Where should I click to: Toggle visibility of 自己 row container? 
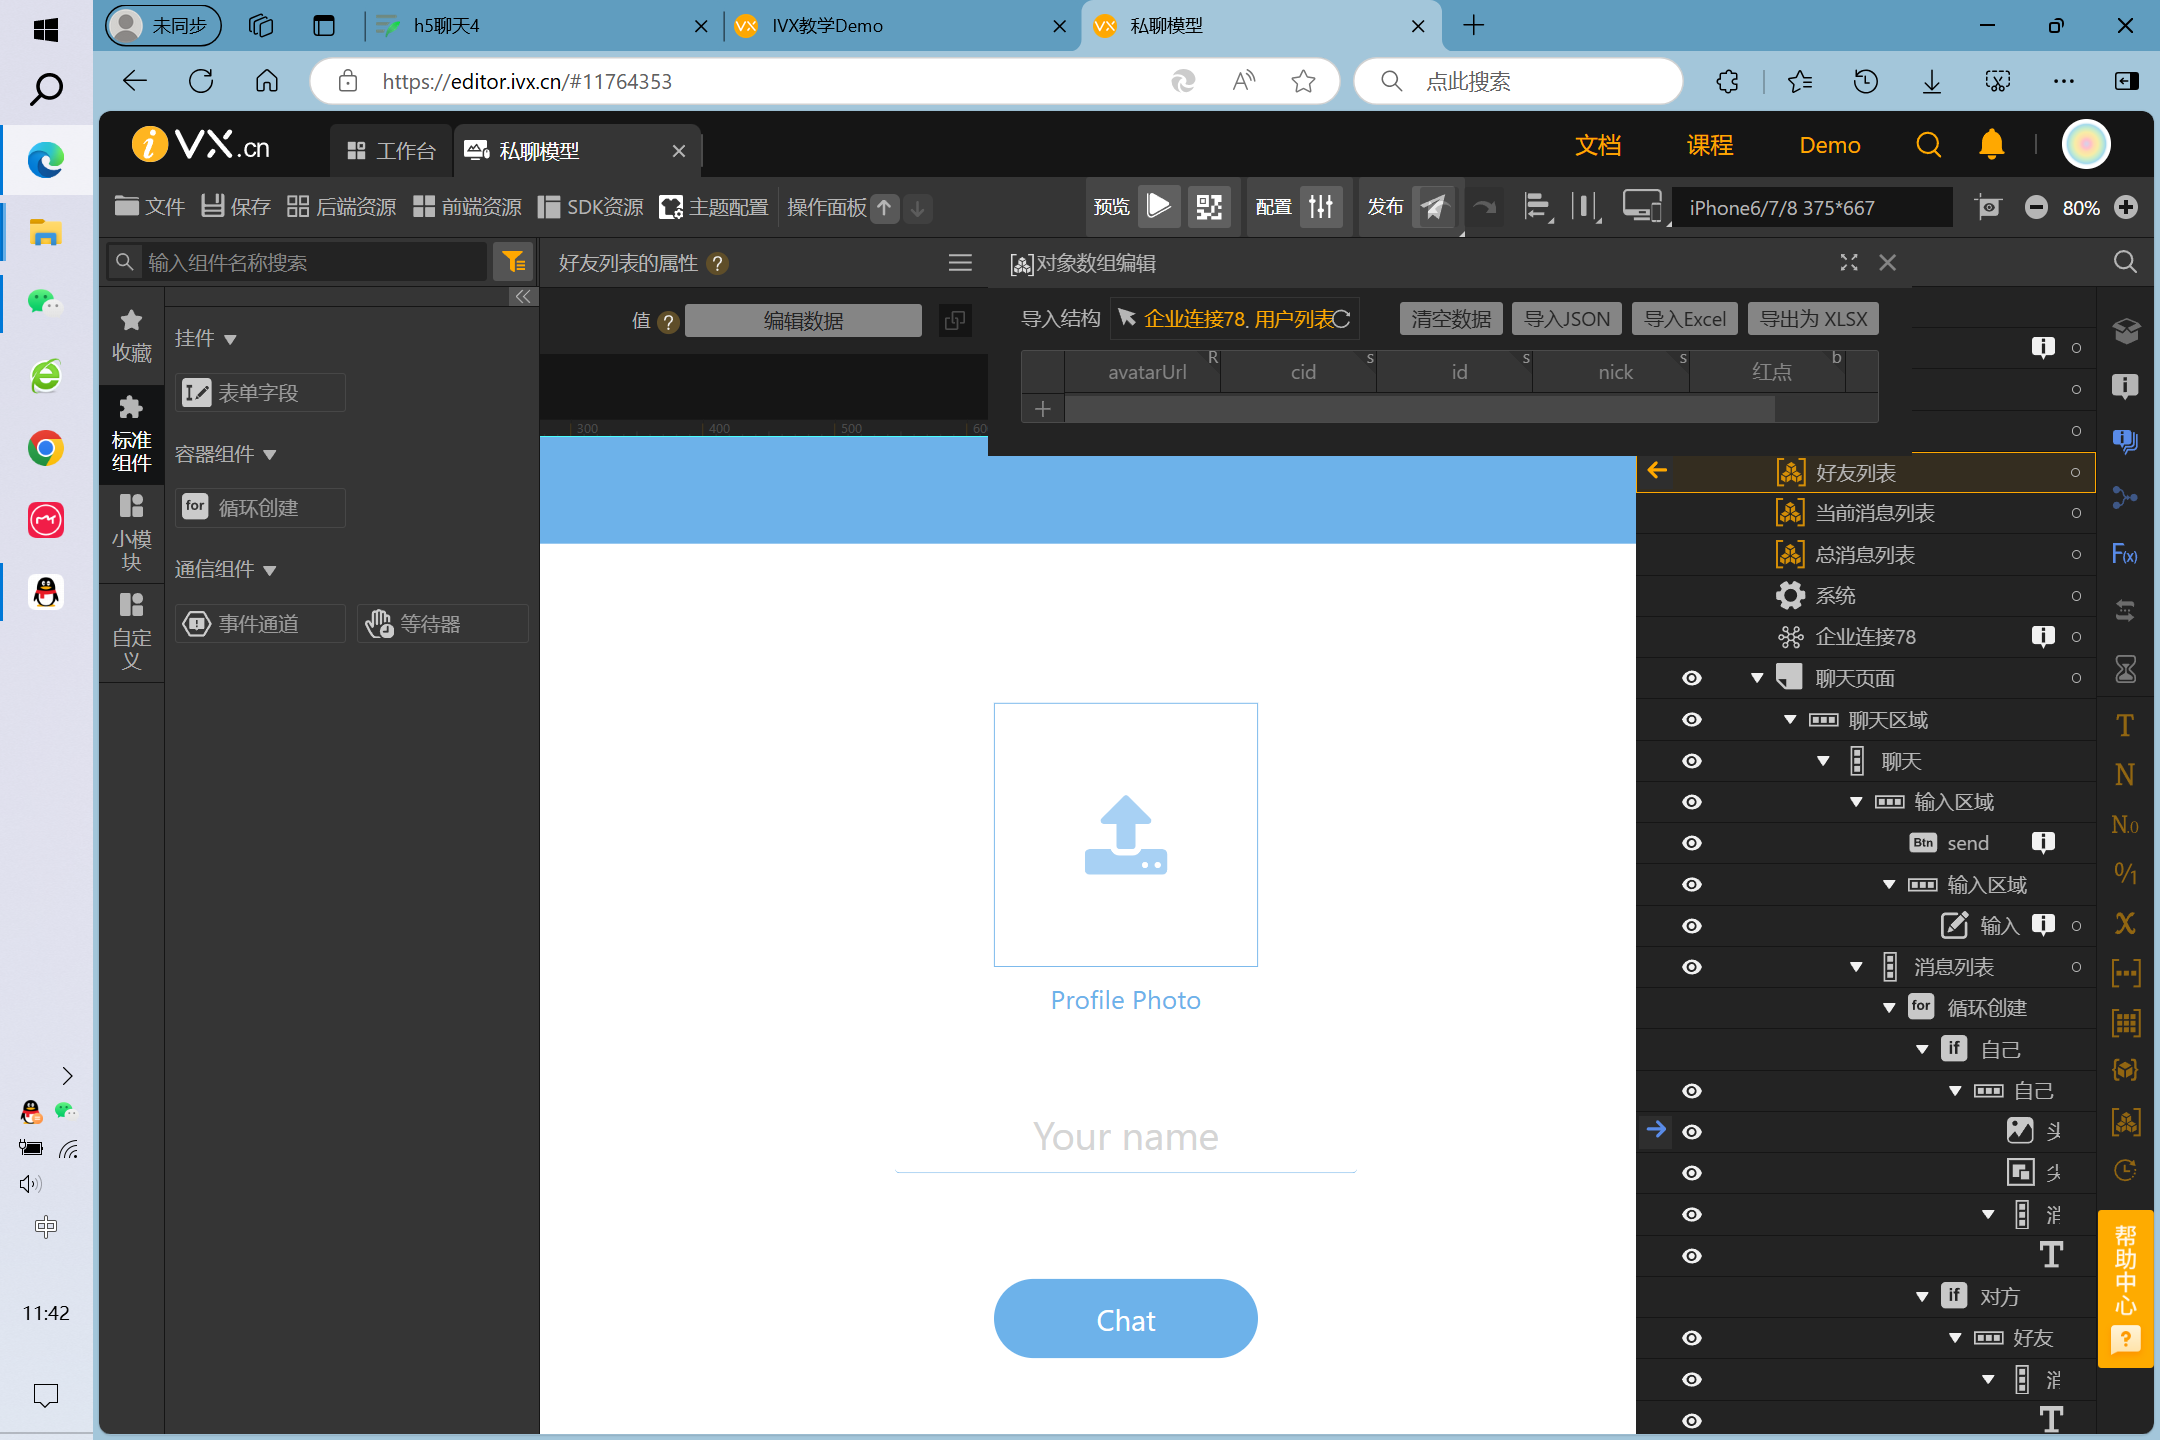[x=1691, y=1091]
